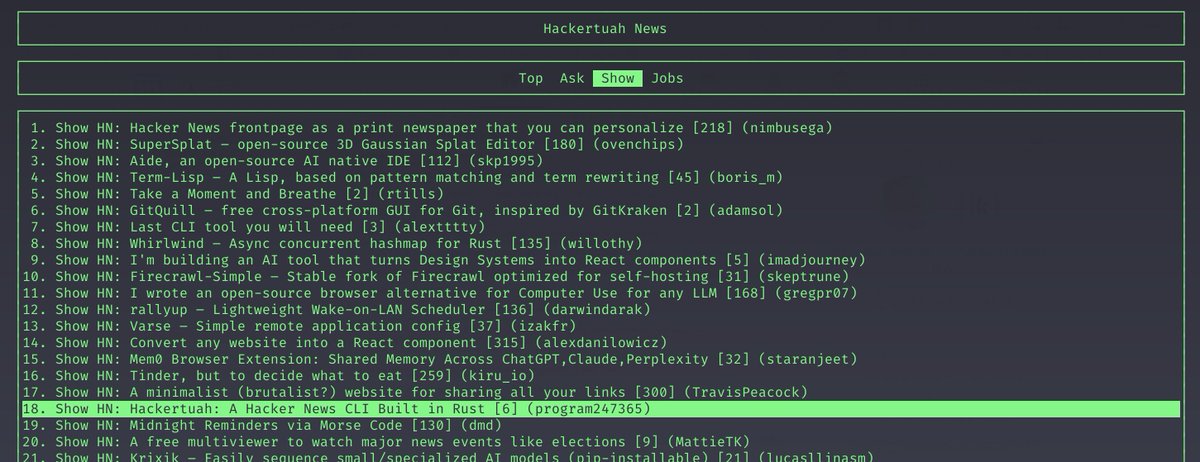Viewport: 1200px width, 462px height.
Task: Click the Hackertuah News title
Action: click(x=605, y=28)
